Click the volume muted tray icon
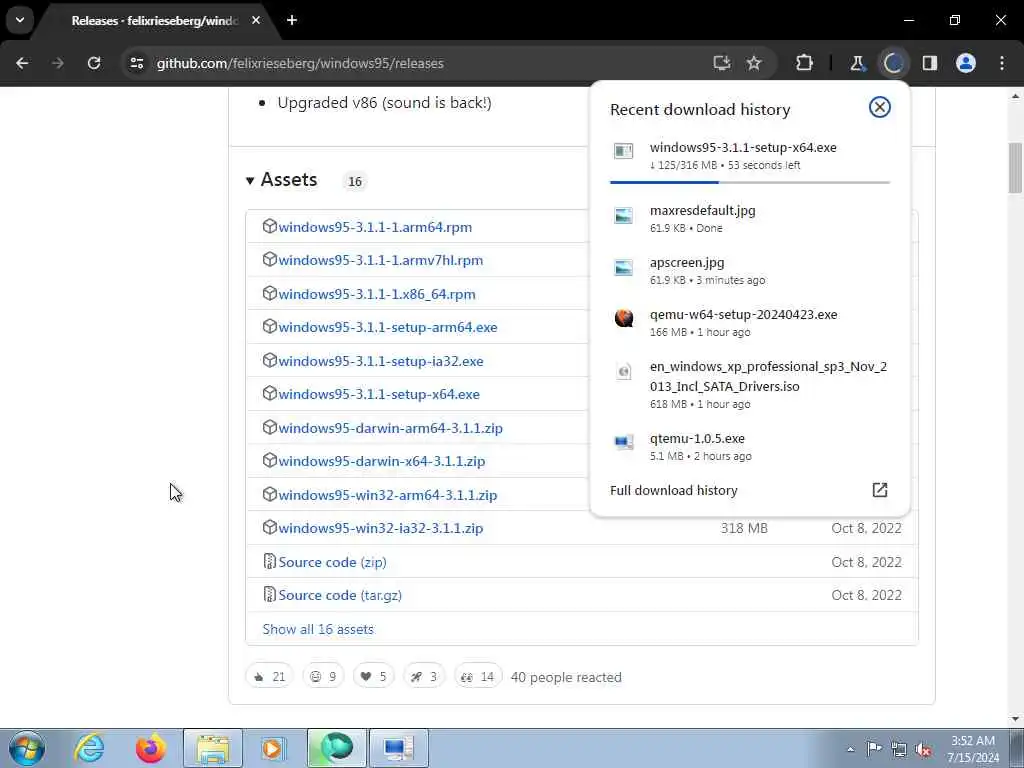Screen dimensions: 1024x768 (923, 750)
